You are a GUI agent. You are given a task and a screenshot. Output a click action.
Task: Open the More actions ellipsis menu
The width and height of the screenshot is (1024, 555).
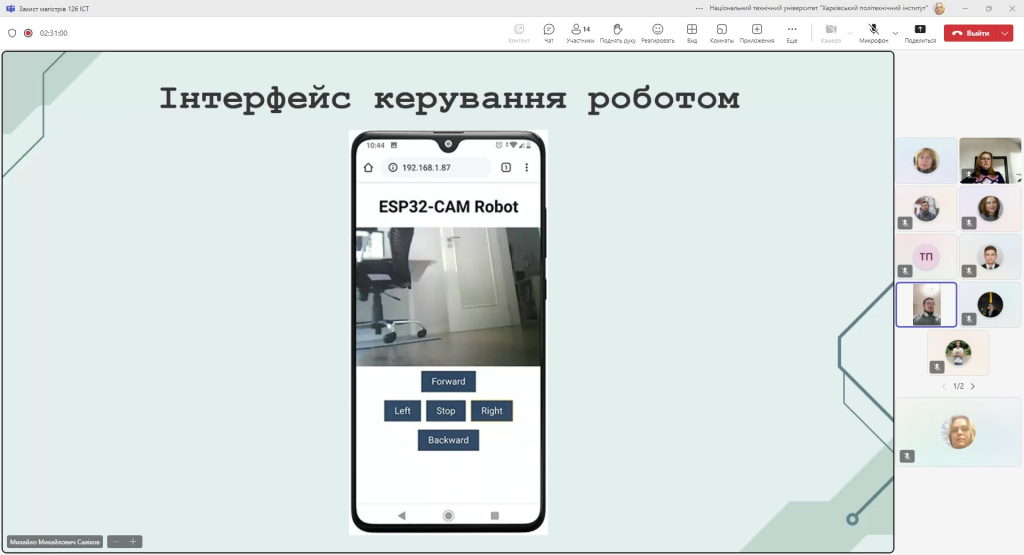pos(792,33)
